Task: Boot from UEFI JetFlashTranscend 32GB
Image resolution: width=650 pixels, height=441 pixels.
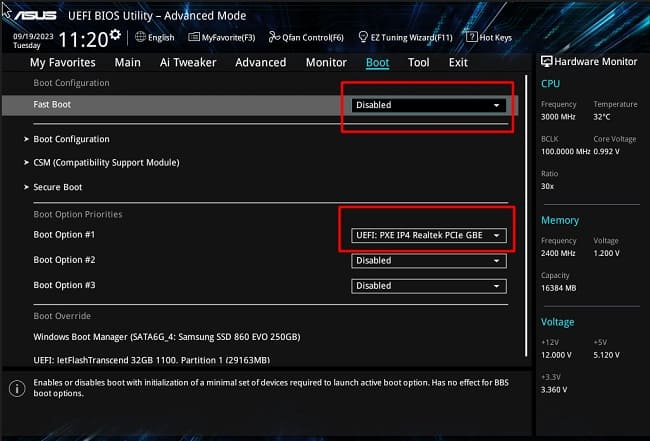Action: [x=152, y=360]
